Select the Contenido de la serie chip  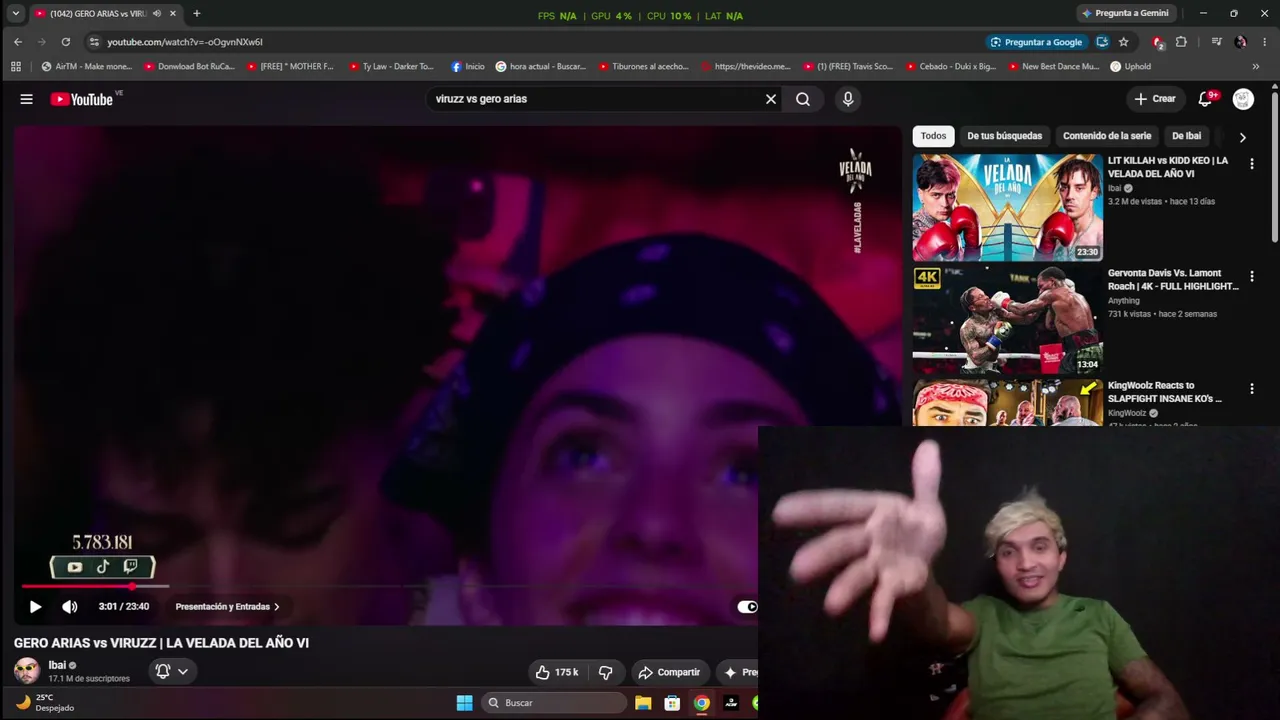coord(1107,136)
